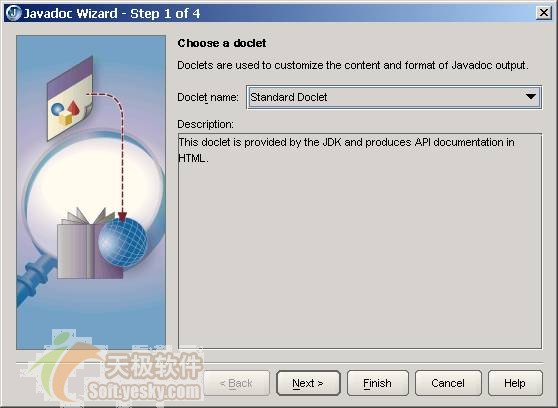558x408 pixels.
Task: Click the blue globe in wizard illustration
Action: click(122, 242)
